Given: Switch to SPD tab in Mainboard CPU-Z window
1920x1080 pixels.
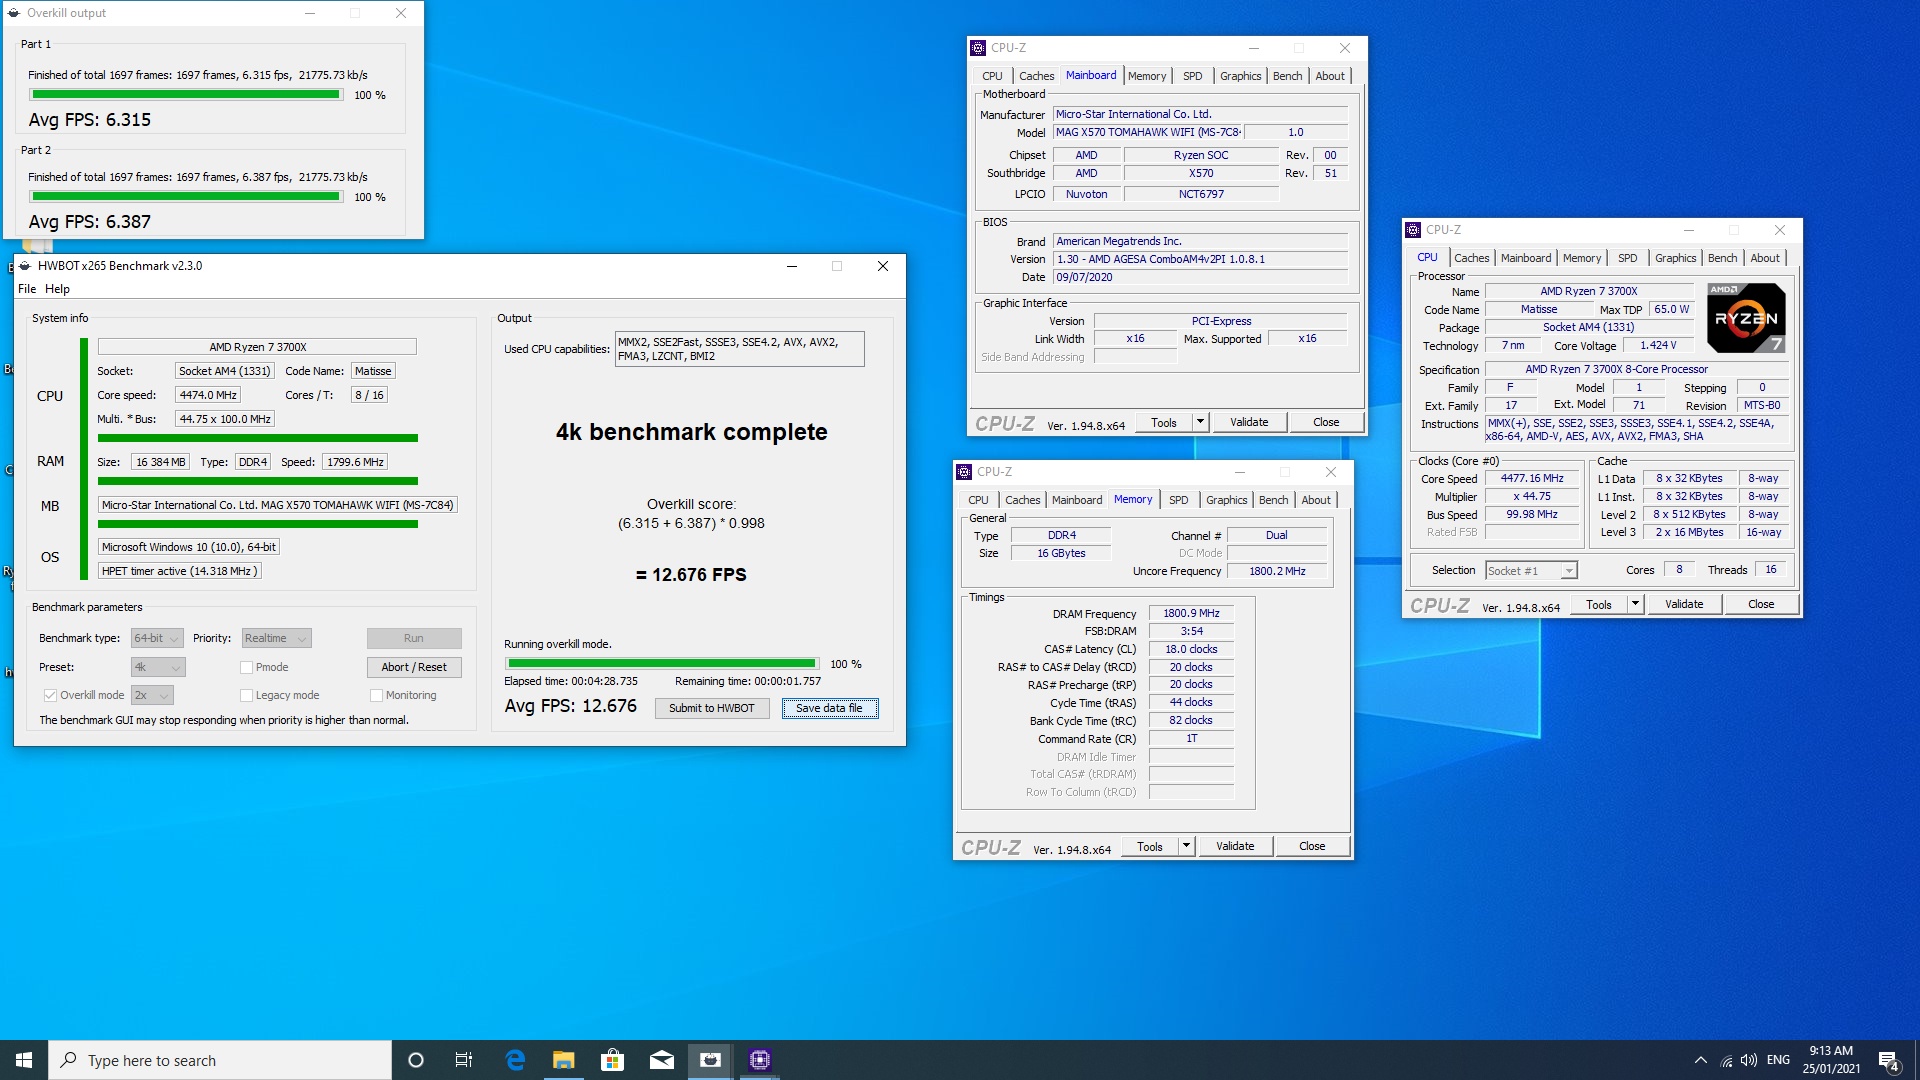Looking at the screenshot, I should tap(1192, 76).
